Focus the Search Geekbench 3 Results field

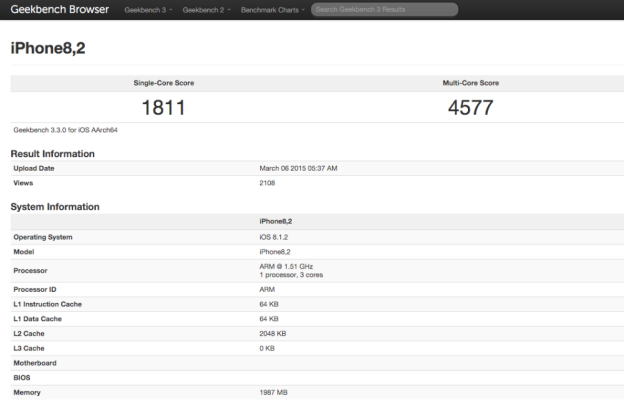pyautogui.click(x=384, y=9)
